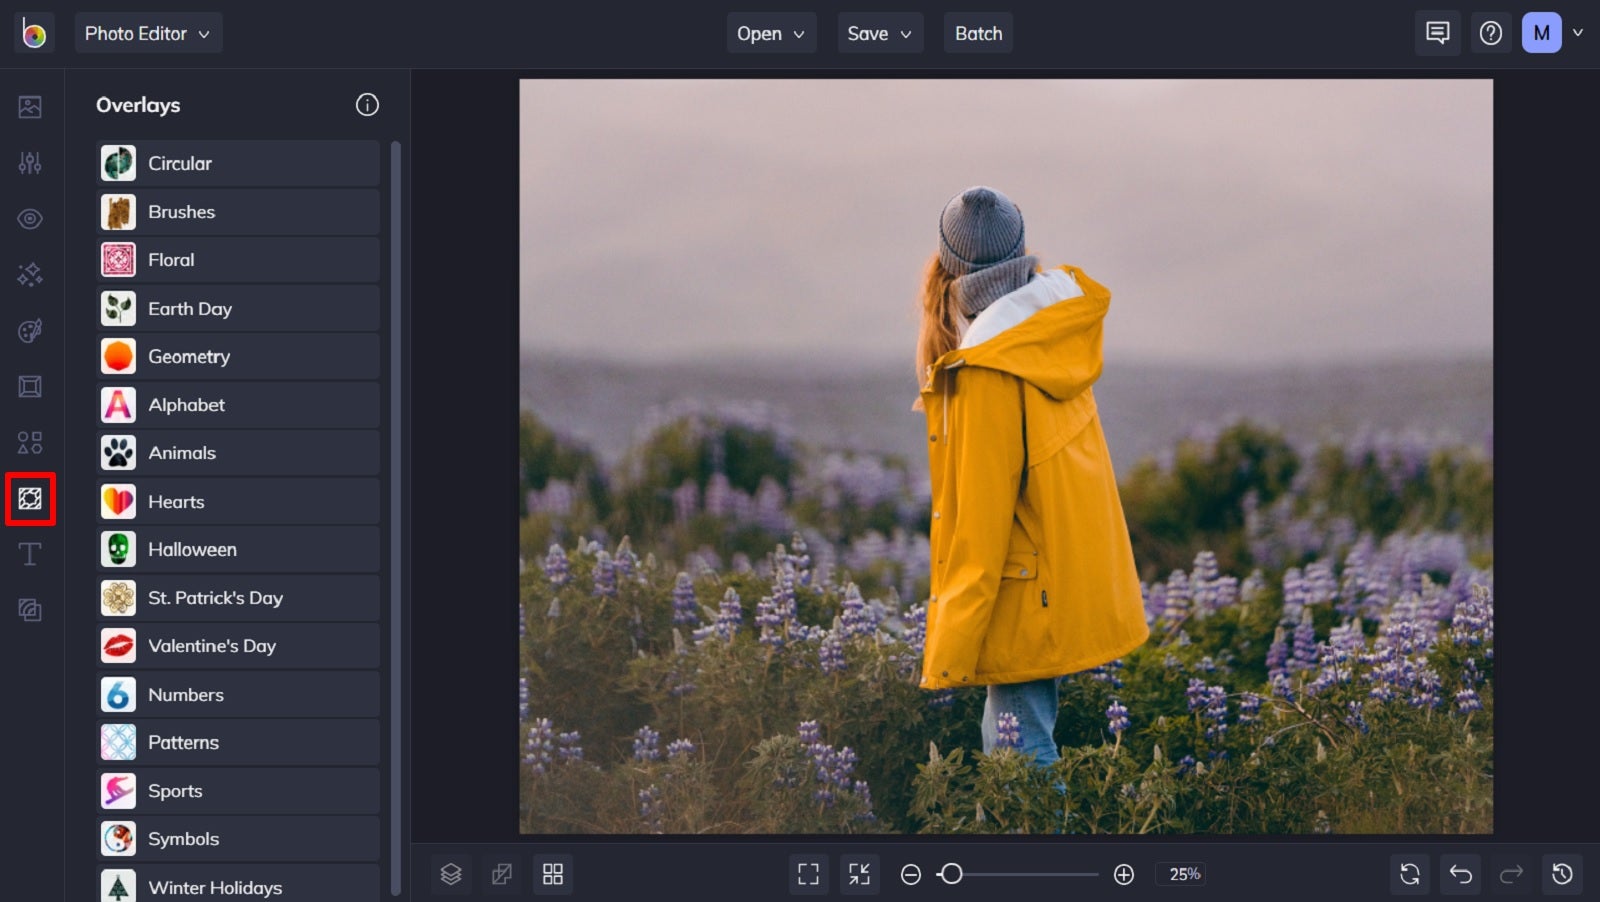Open the account menu next to the M avatar

coord(1578,32)
